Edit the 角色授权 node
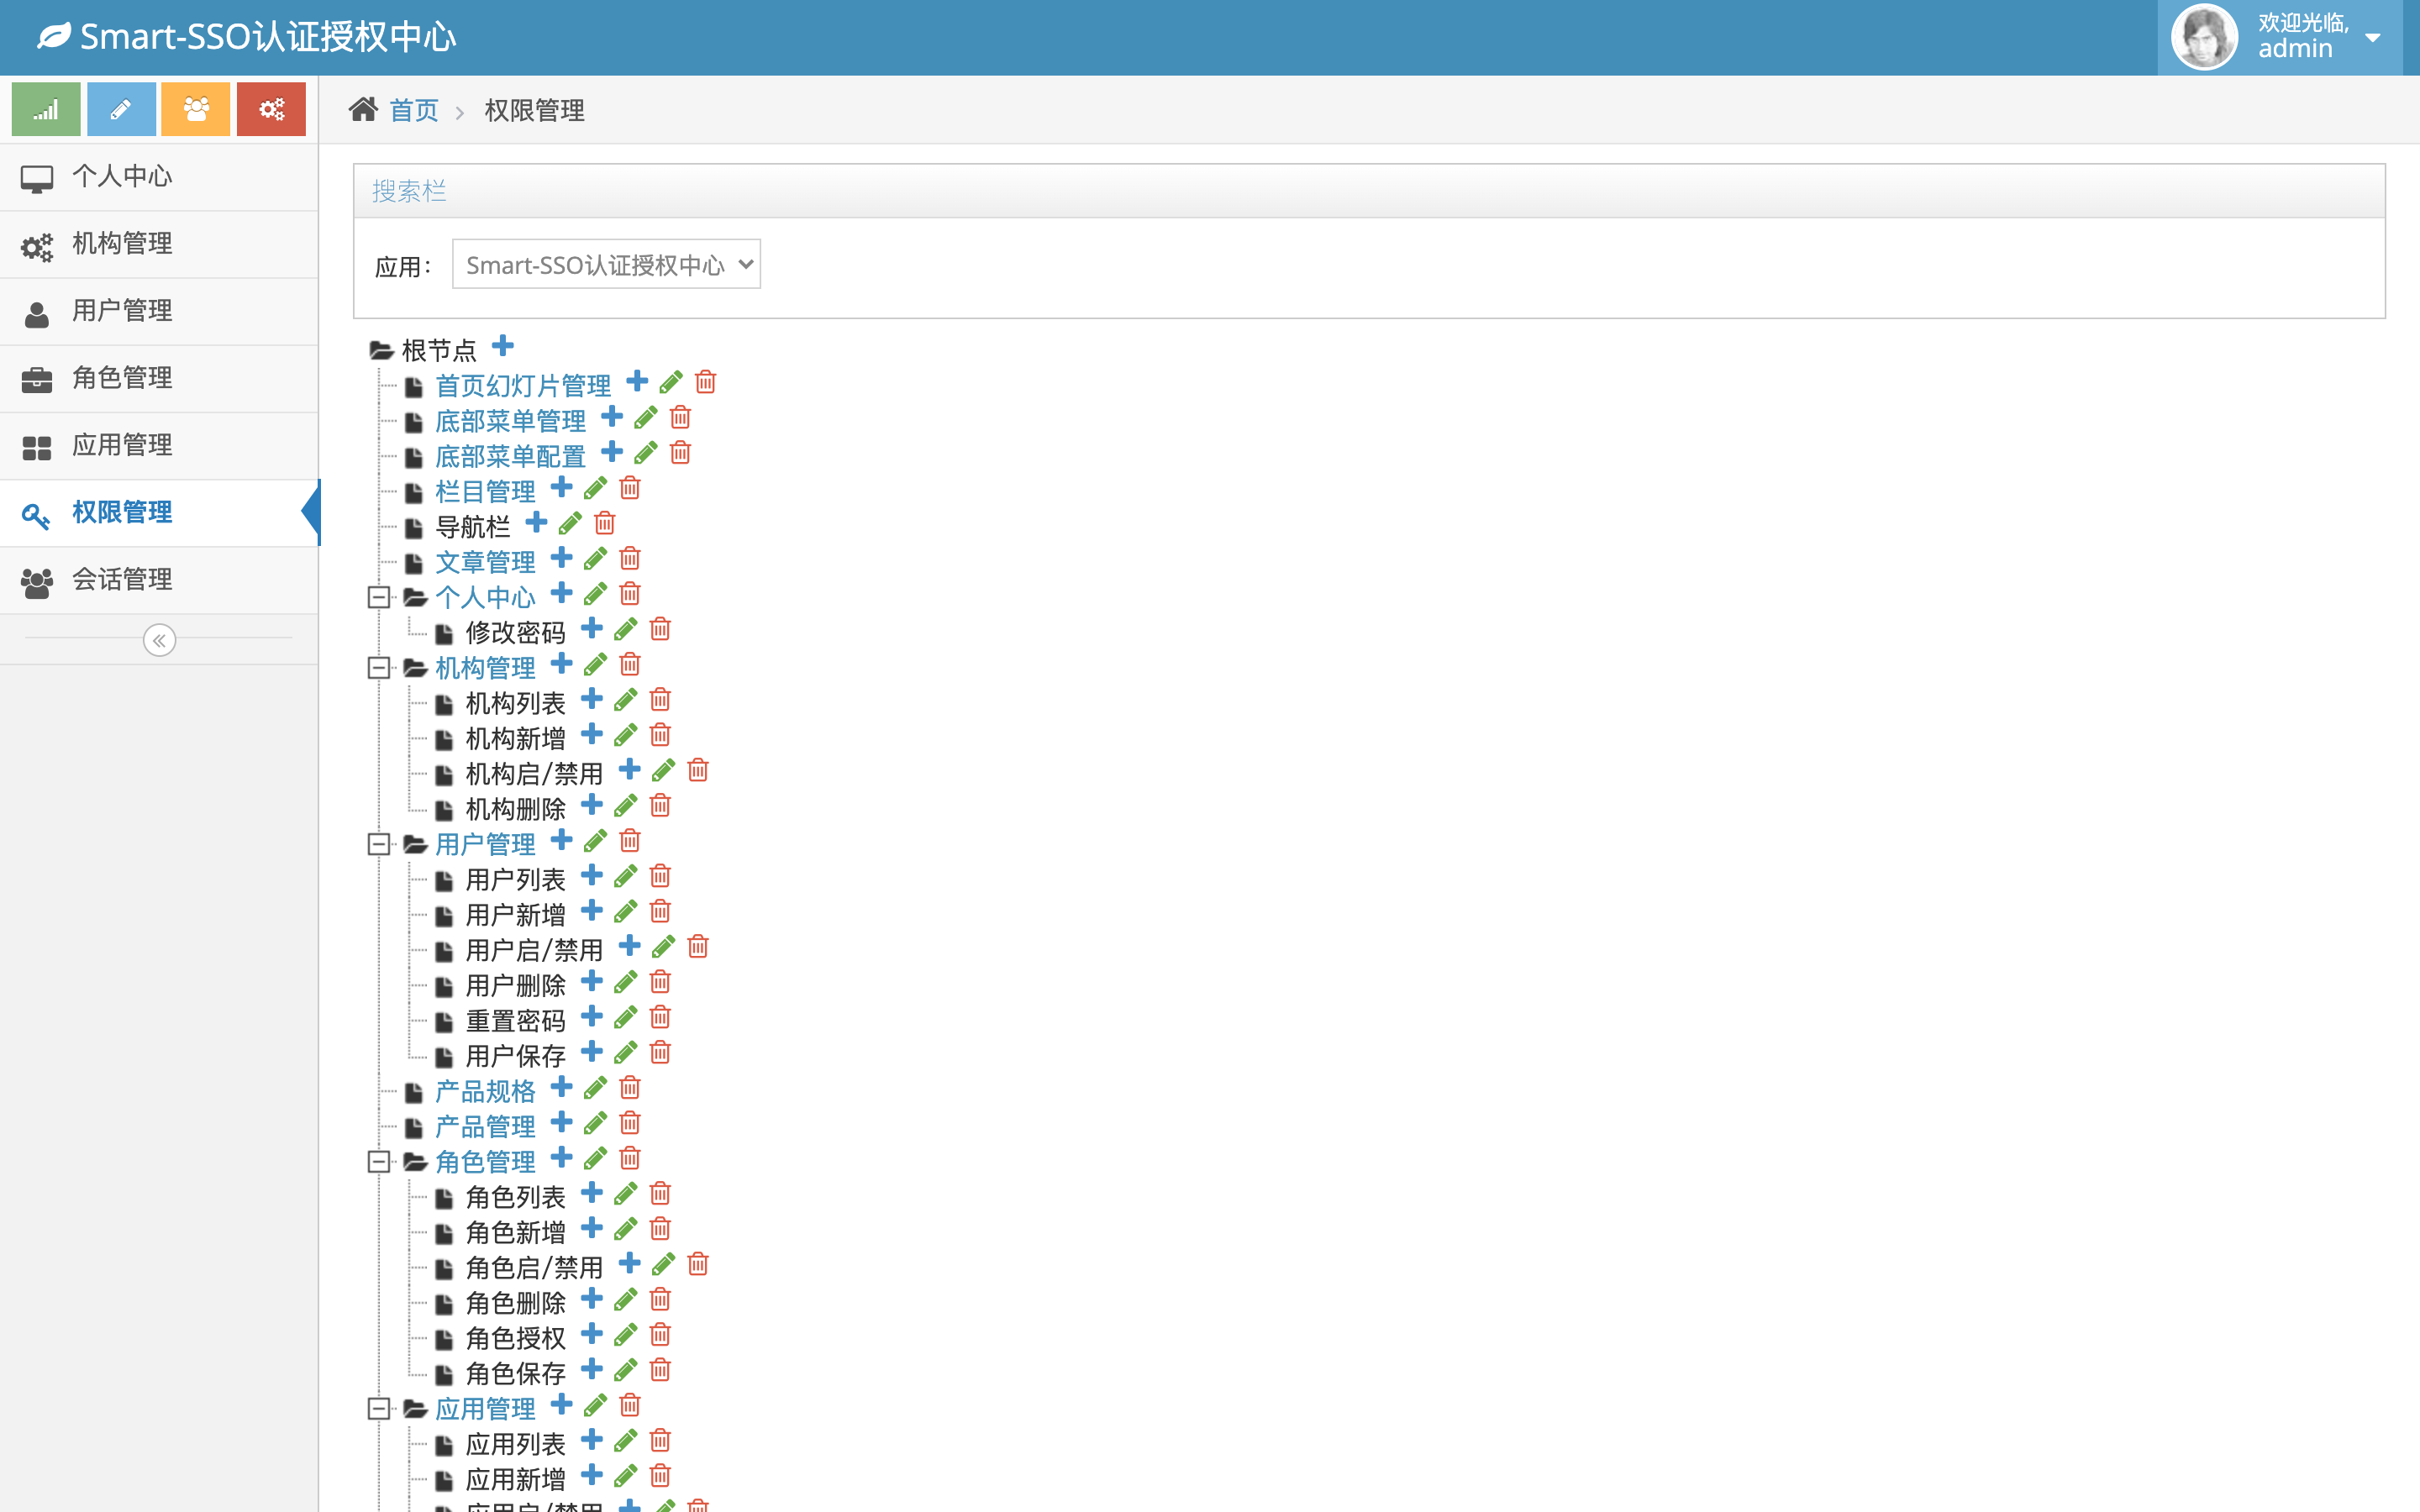This screenshot has height=1512, width=2420. coord(626,1334)
